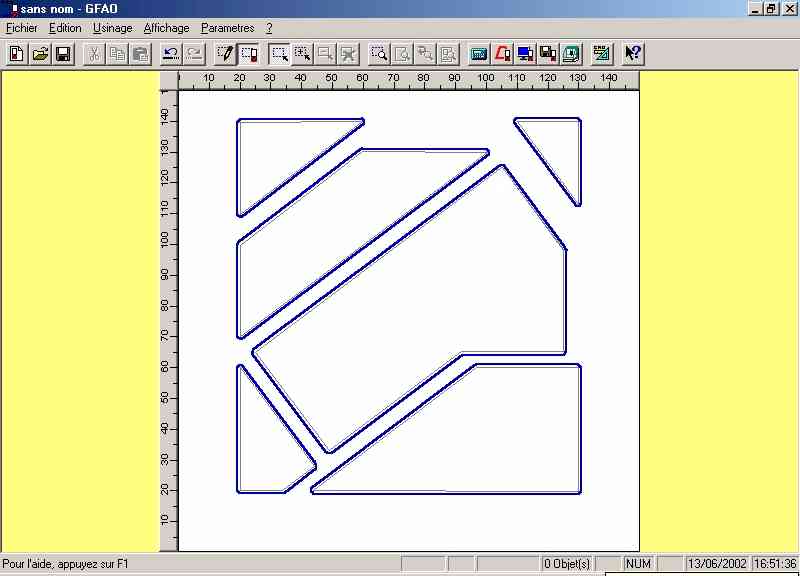Viewport: 800px width, 576px height.
Task: Click the floppy-to-machine transfer icon
Action: coord(548,54)
